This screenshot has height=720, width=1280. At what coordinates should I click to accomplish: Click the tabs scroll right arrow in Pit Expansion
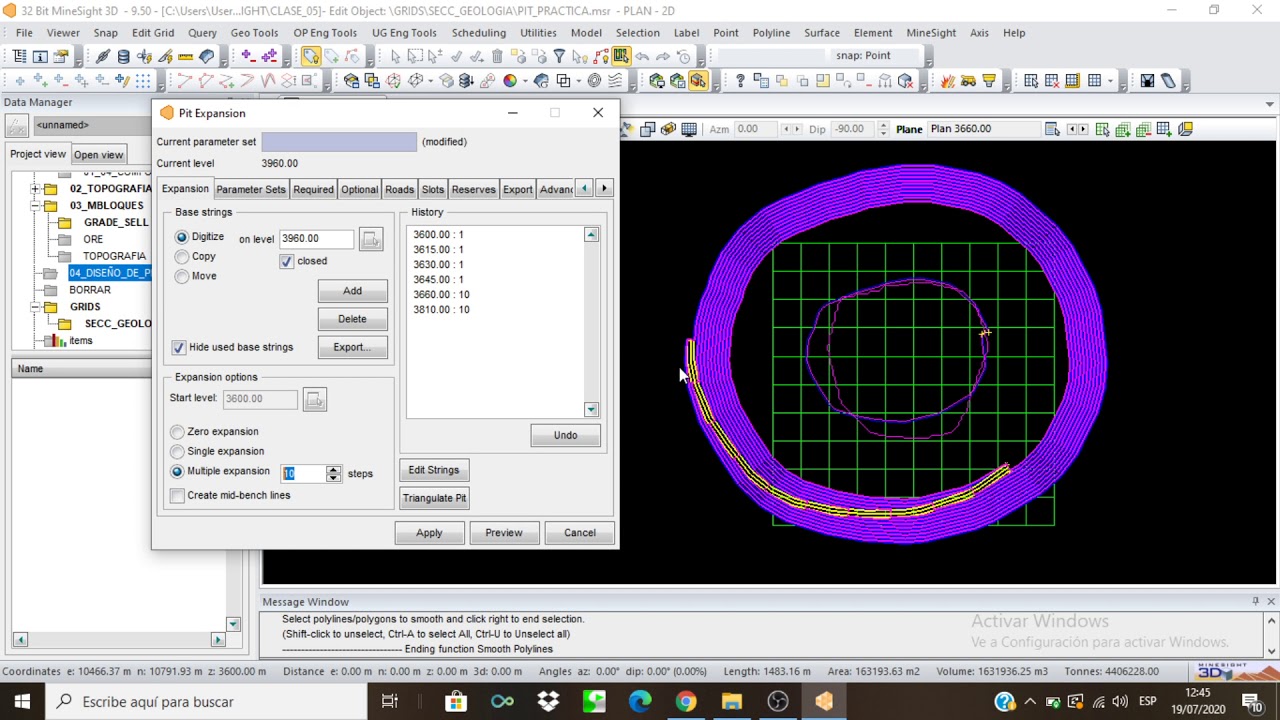[603, 188]
